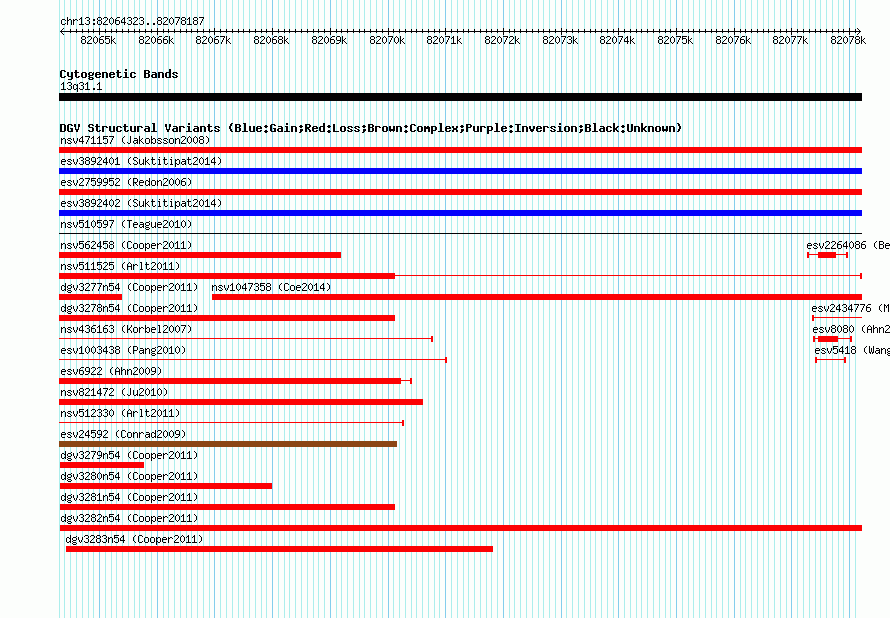
Task: Click the dgv3280n54 red bar
Action: 166,486
